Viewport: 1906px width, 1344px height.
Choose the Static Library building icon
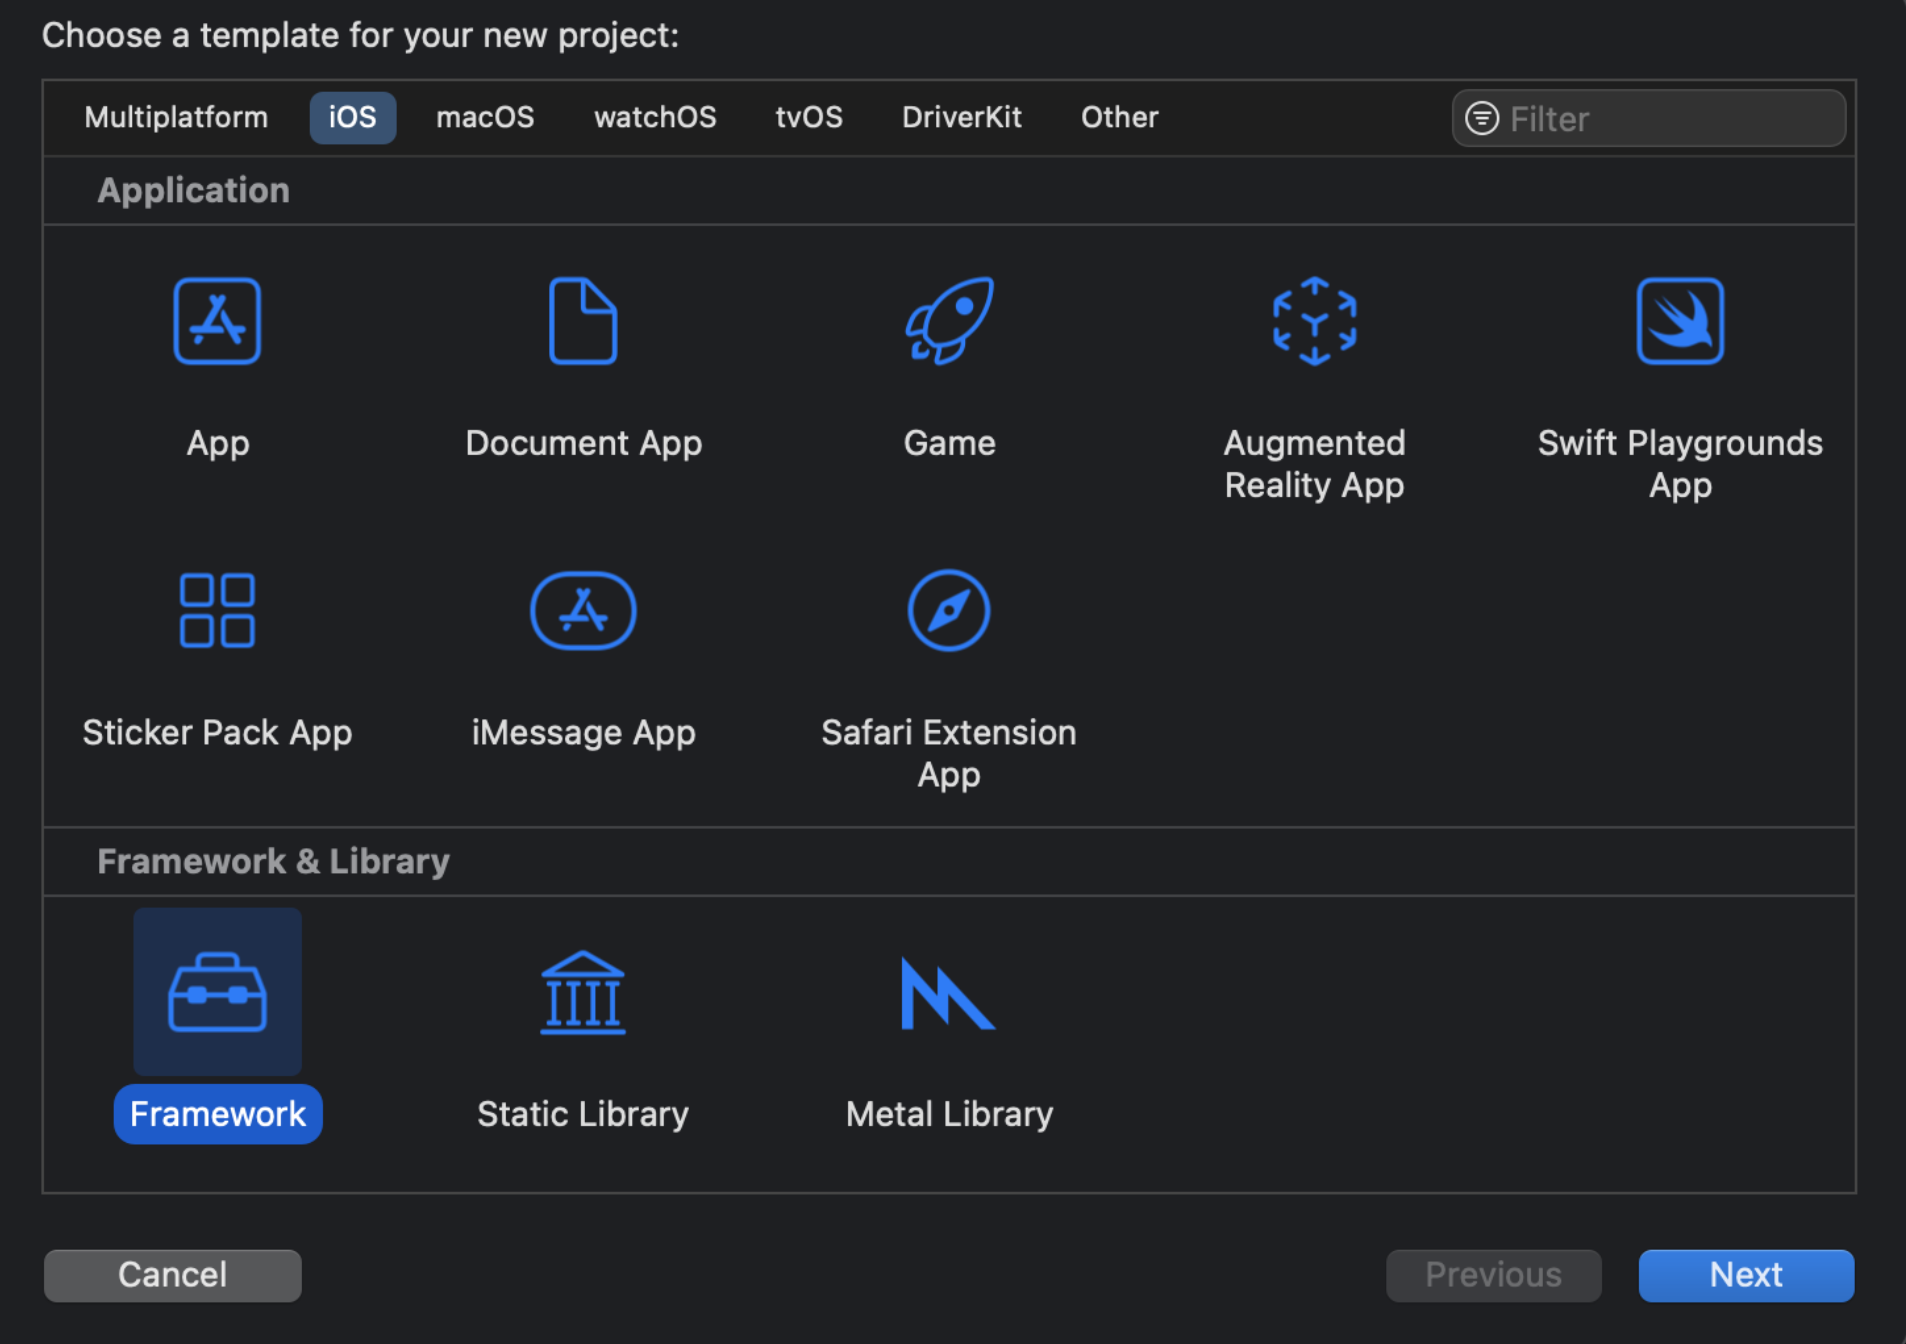[x=583, y=992]
